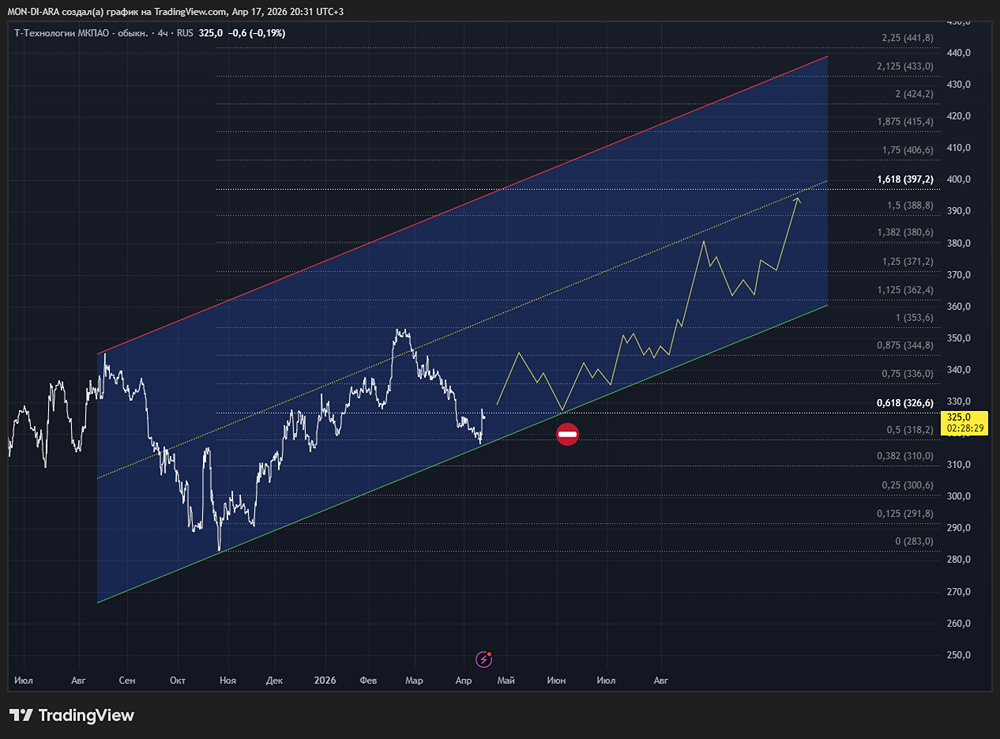Image resolution: width=1000 pixels, height=739 pixels.
Task: Click the purple lightning event icon above the date axis
Action: pyautogui.click(x=483, y=659)
